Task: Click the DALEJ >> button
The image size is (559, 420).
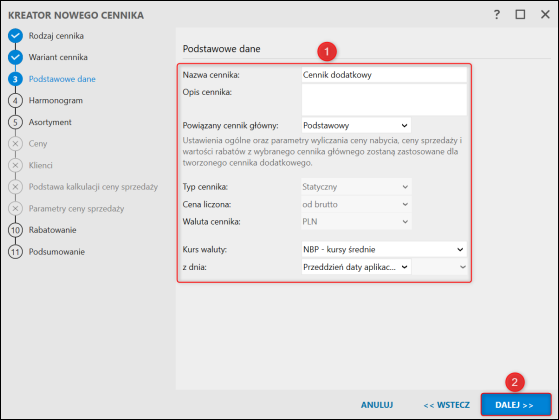Action: tap(516, 405)
